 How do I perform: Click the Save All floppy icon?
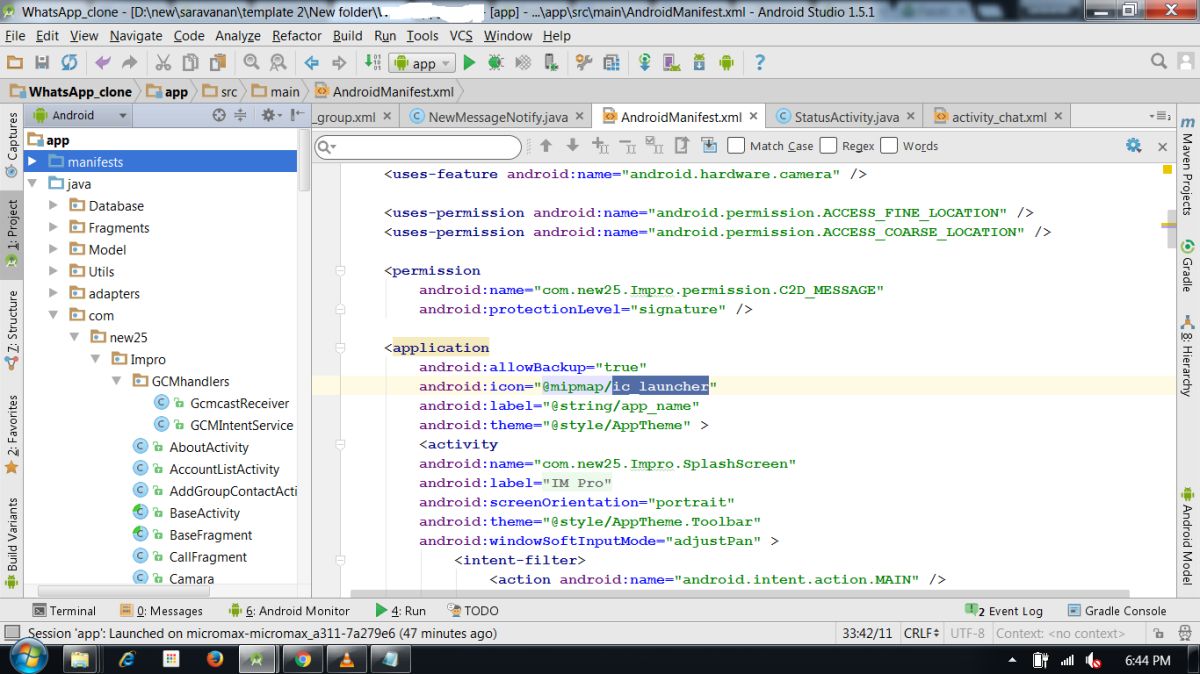pyautogui.click(x=42, y=62)
